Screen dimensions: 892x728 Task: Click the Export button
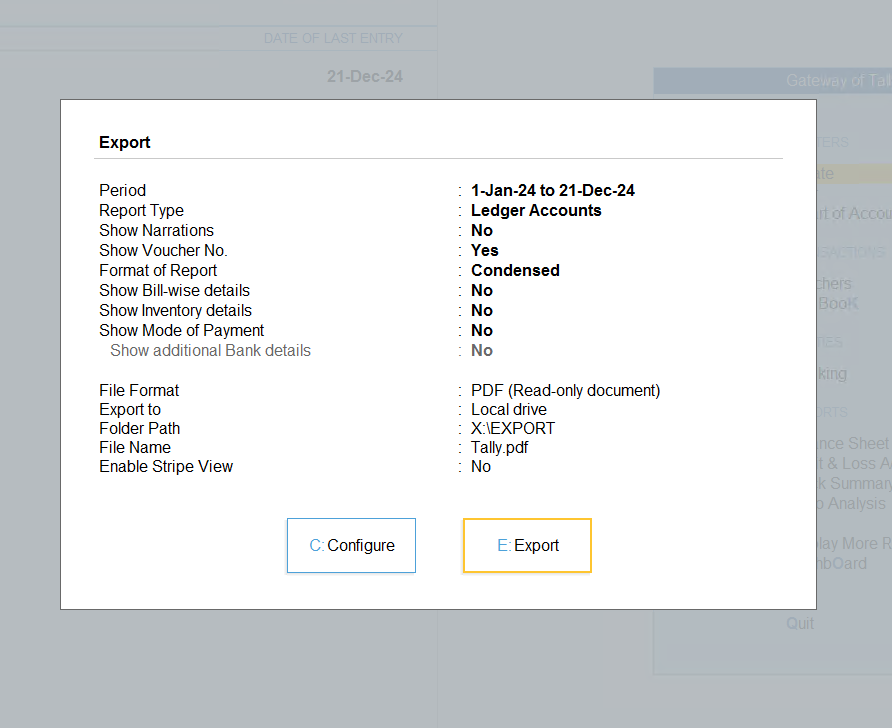(527, 546)
